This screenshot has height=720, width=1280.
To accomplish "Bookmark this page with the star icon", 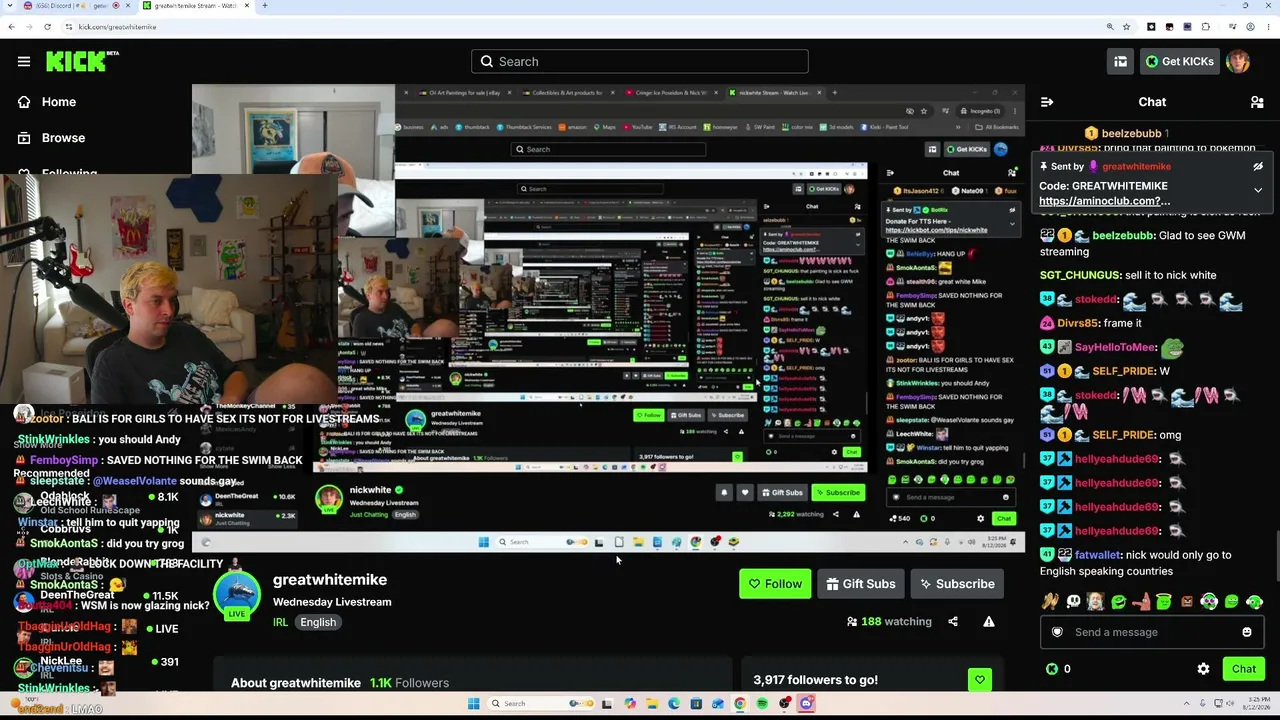I will pyautogui.click(x=1127, y=27).
